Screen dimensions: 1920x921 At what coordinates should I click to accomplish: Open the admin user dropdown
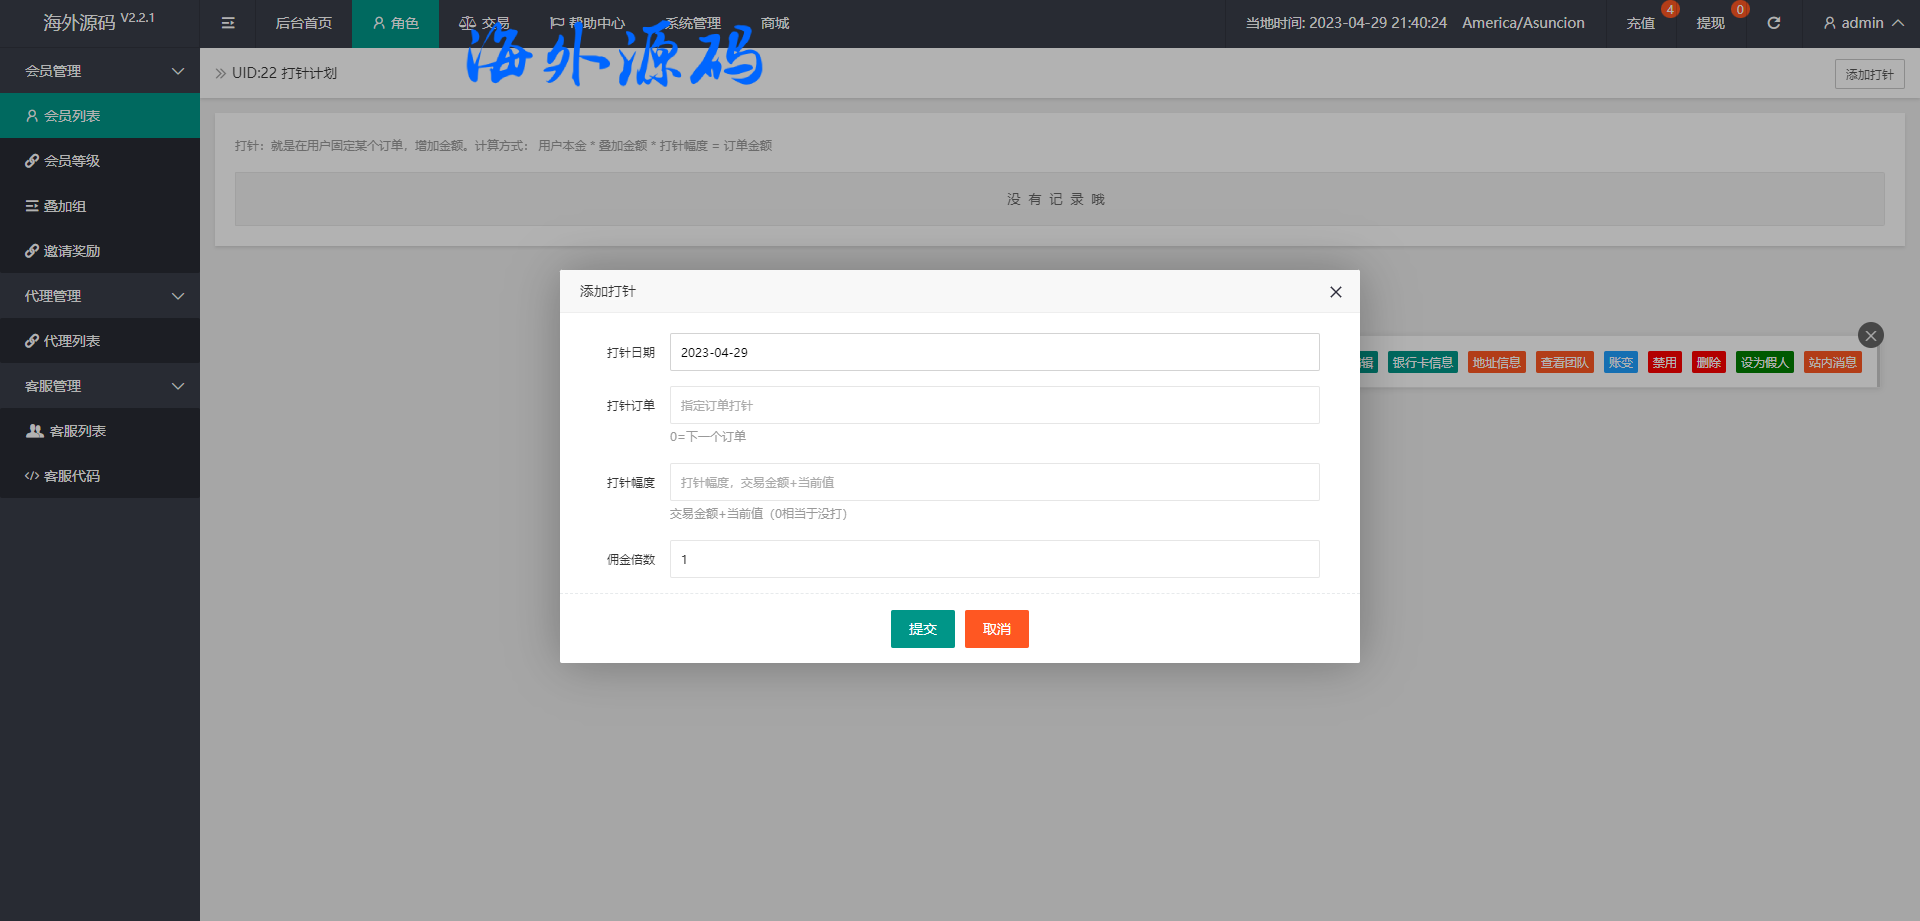click(1862, 23)
